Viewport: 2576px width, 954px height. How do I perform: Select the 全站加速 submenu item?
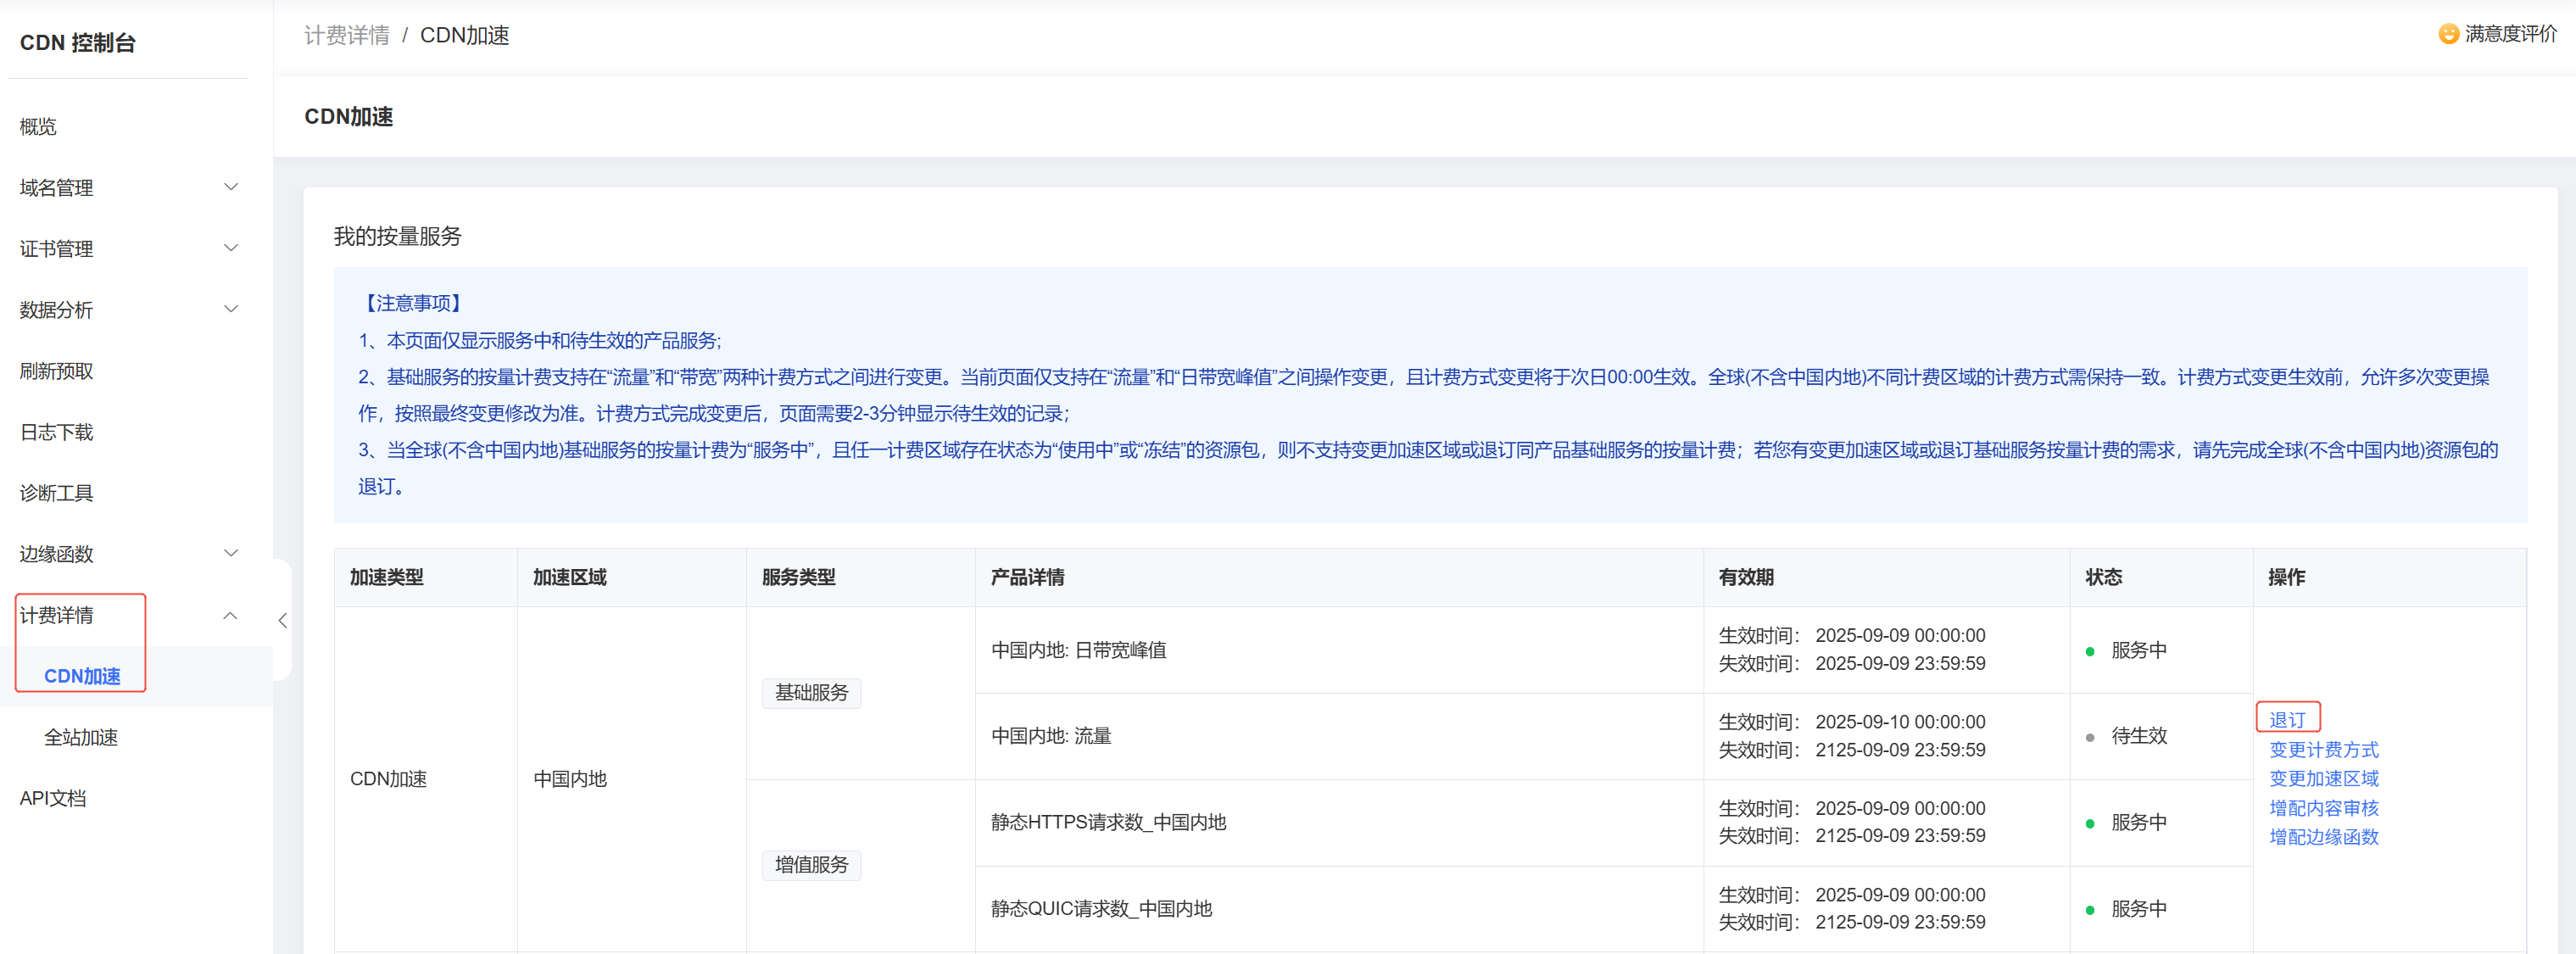(81, 737)
